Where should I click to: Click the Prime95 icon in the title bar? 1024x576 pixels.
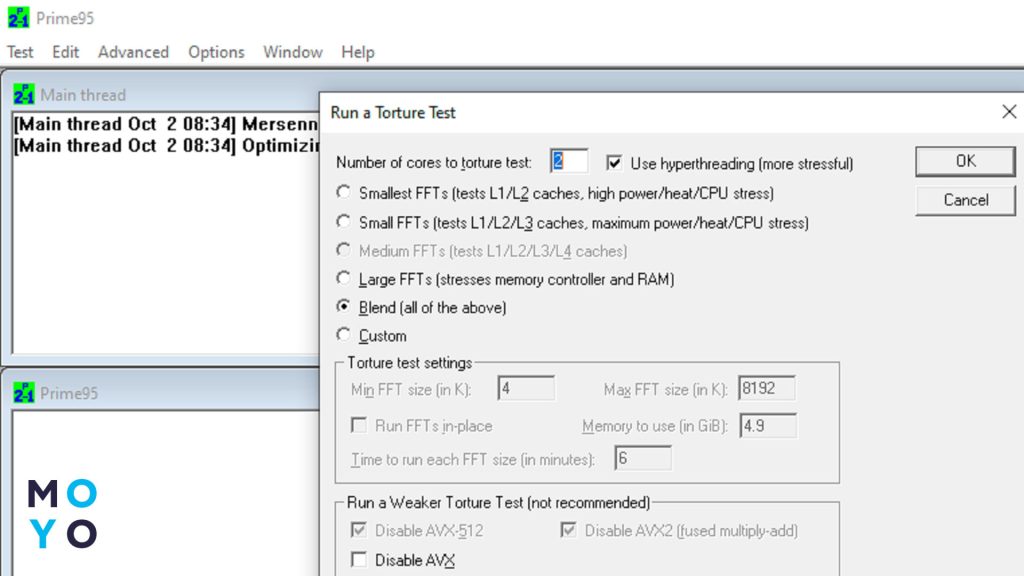tap(18, 18)
